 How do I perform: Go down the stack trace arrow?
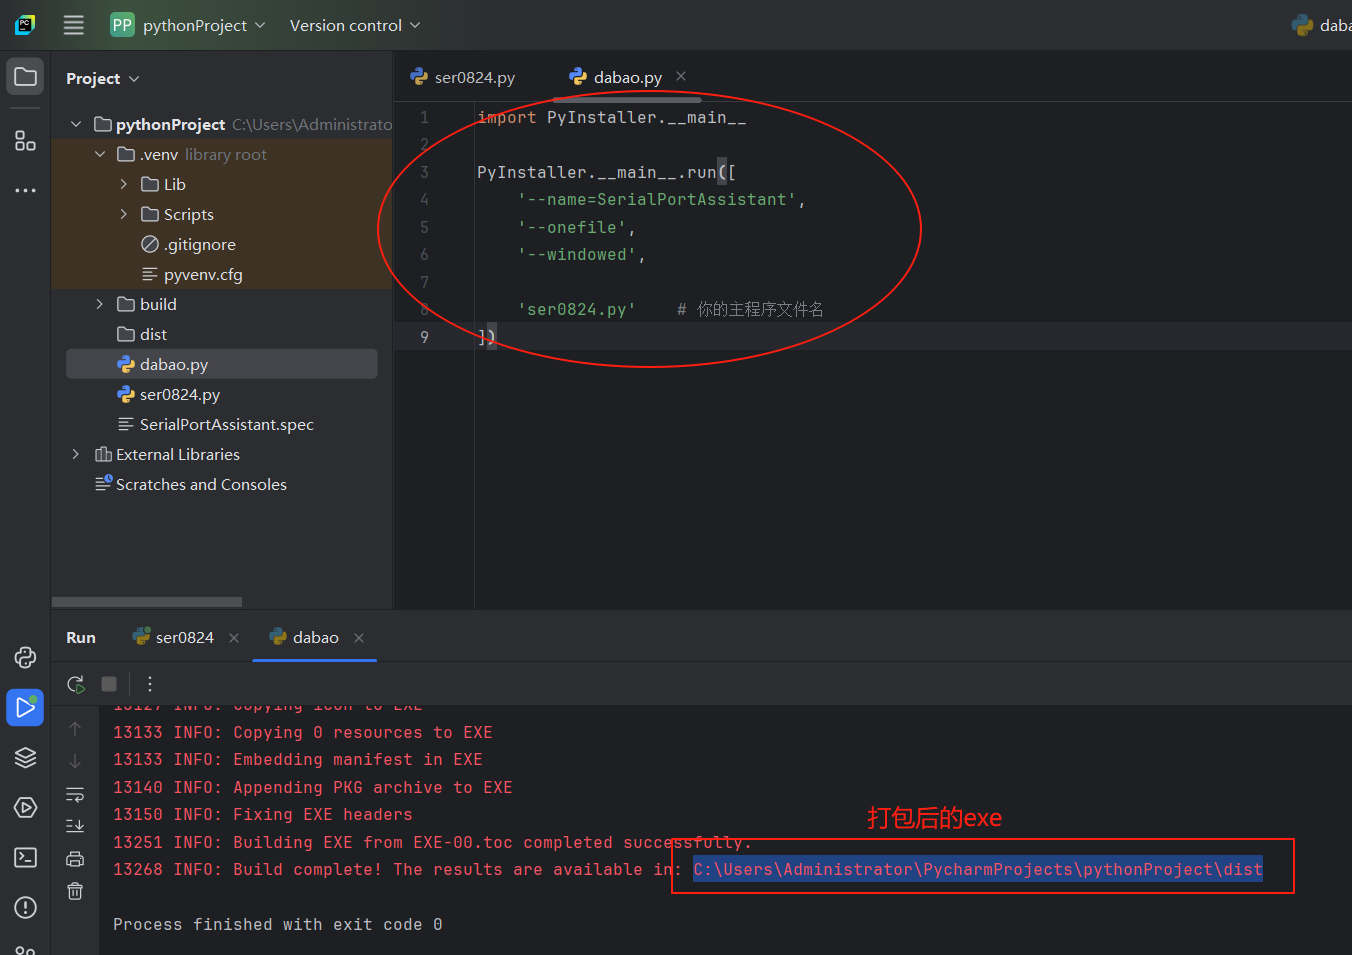(x=75, y=761)
